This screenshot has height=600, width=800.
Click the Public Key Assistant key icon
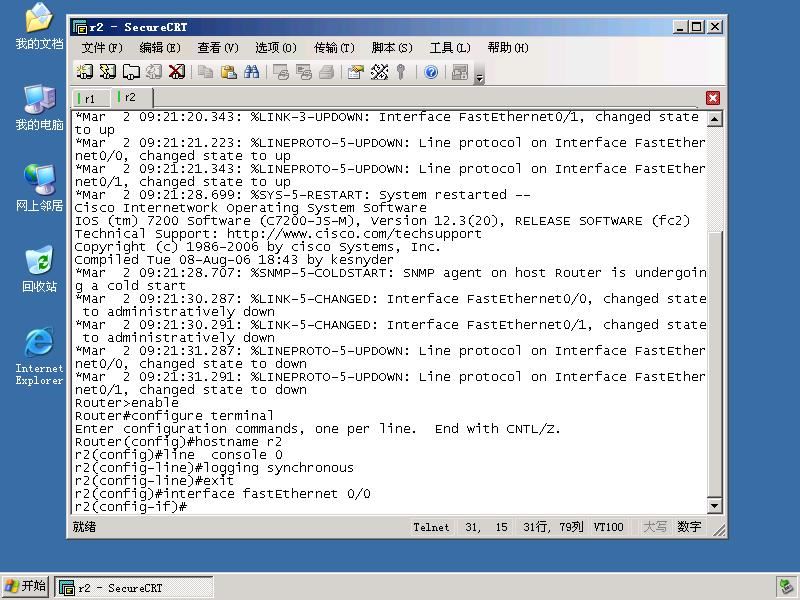[x=402, y=72]
